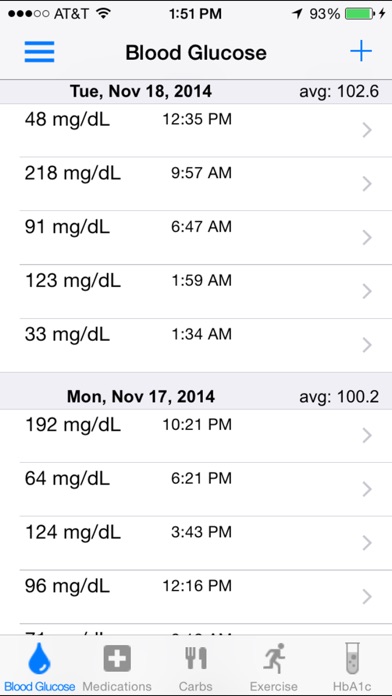Image resolution: width=392 pixels, height=696 pixels.
Task: Switch to the Carbs tab label
Action: click(x=196, y=686)
